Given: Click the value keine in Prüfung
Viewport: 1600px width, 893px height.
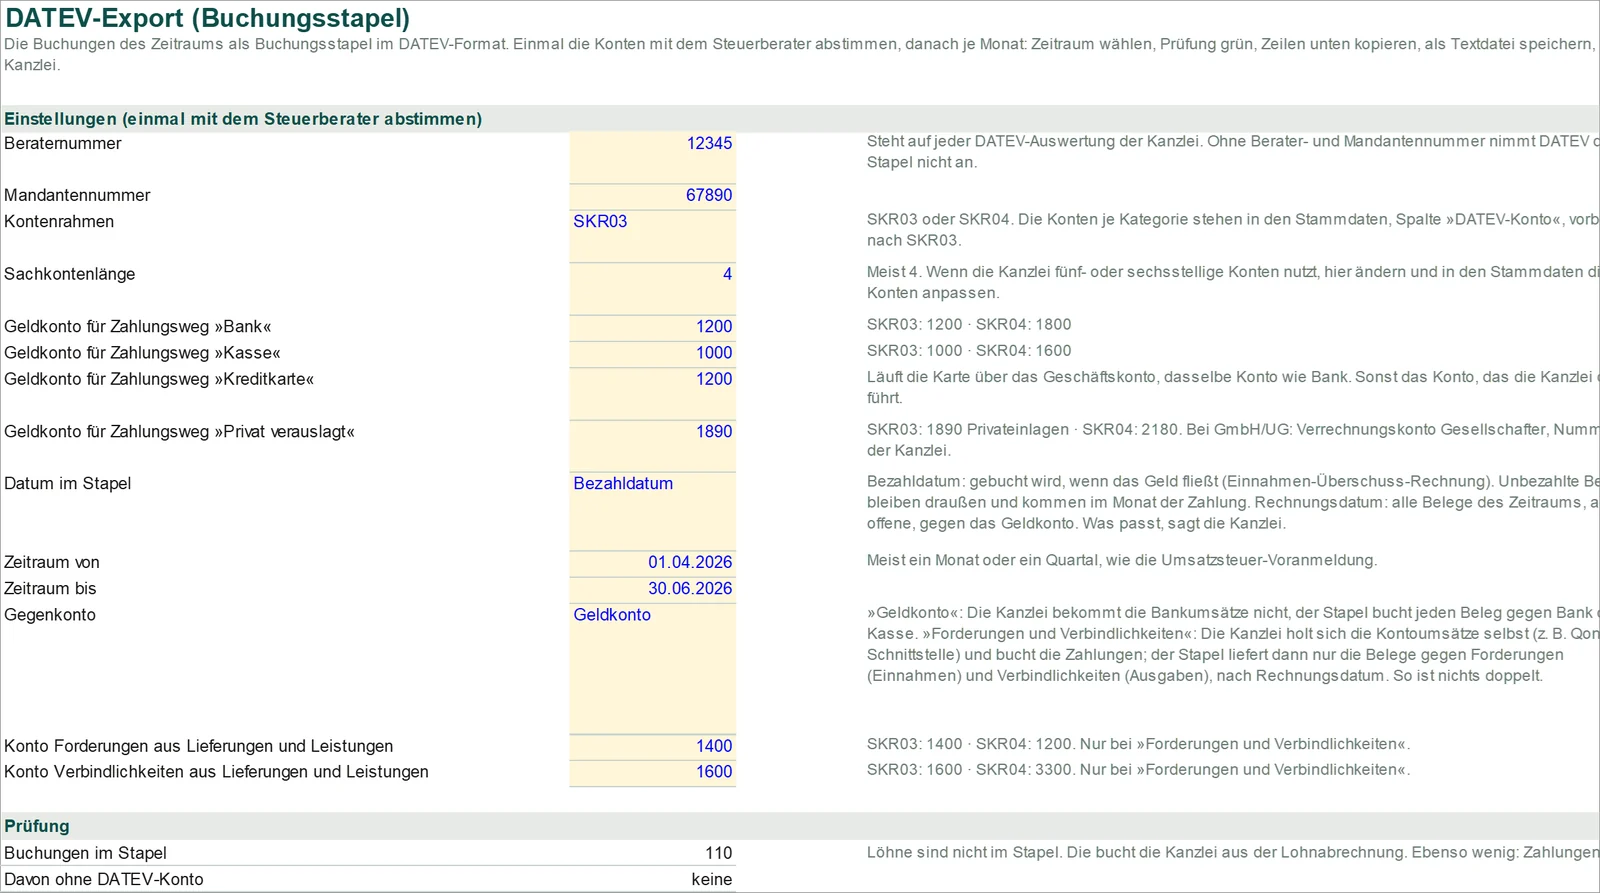Looking at the screenshot, I should pos(711,880).
